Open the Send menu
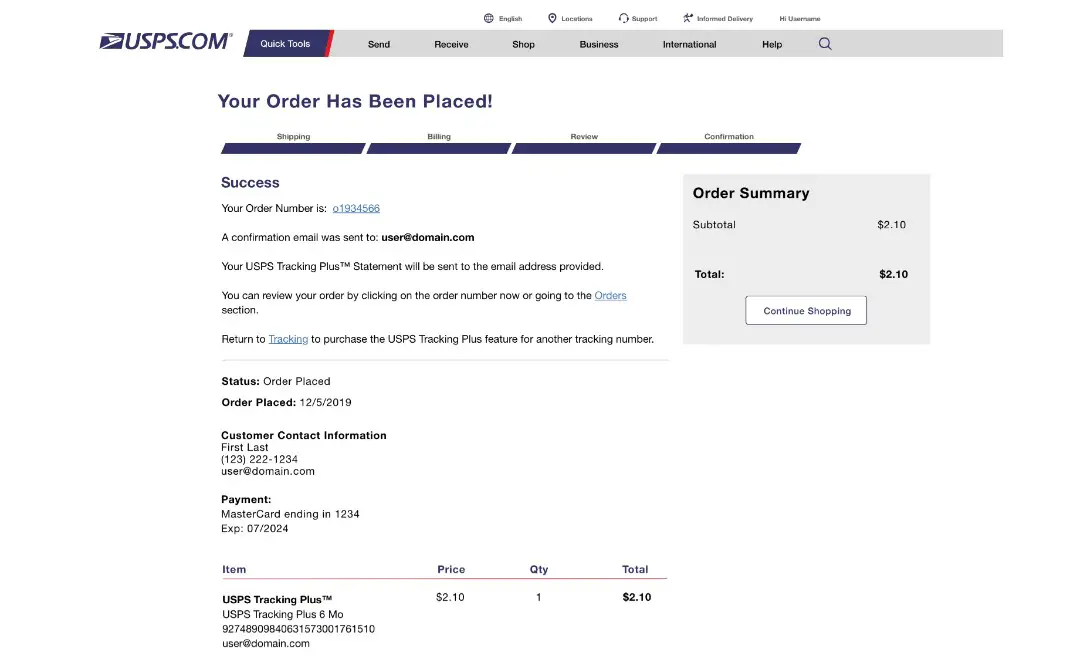This screenshot has width=1077, height=666. click(378, 44)
